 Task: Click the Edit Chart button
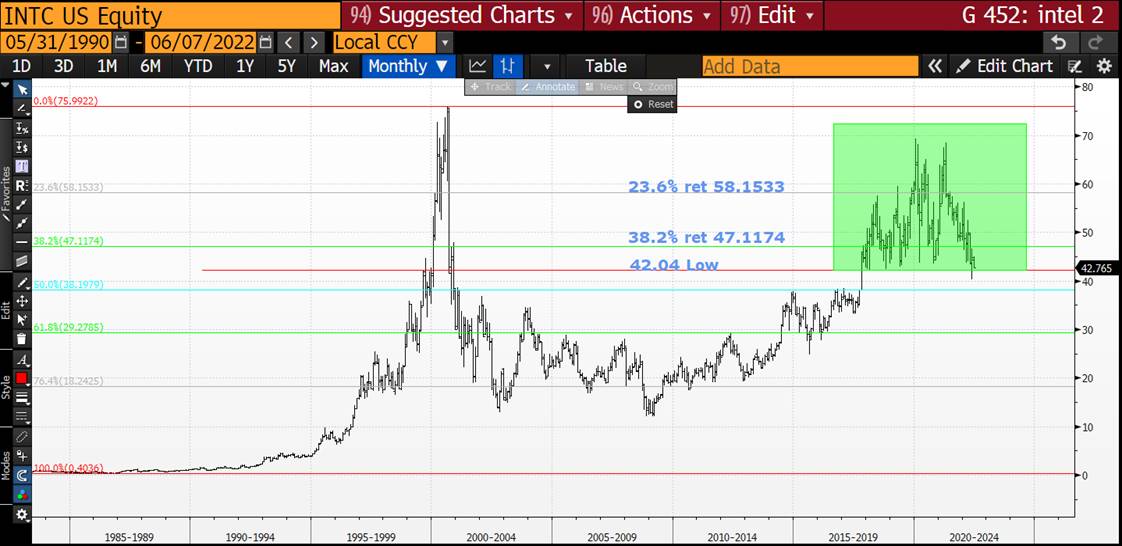point(1005,67)
